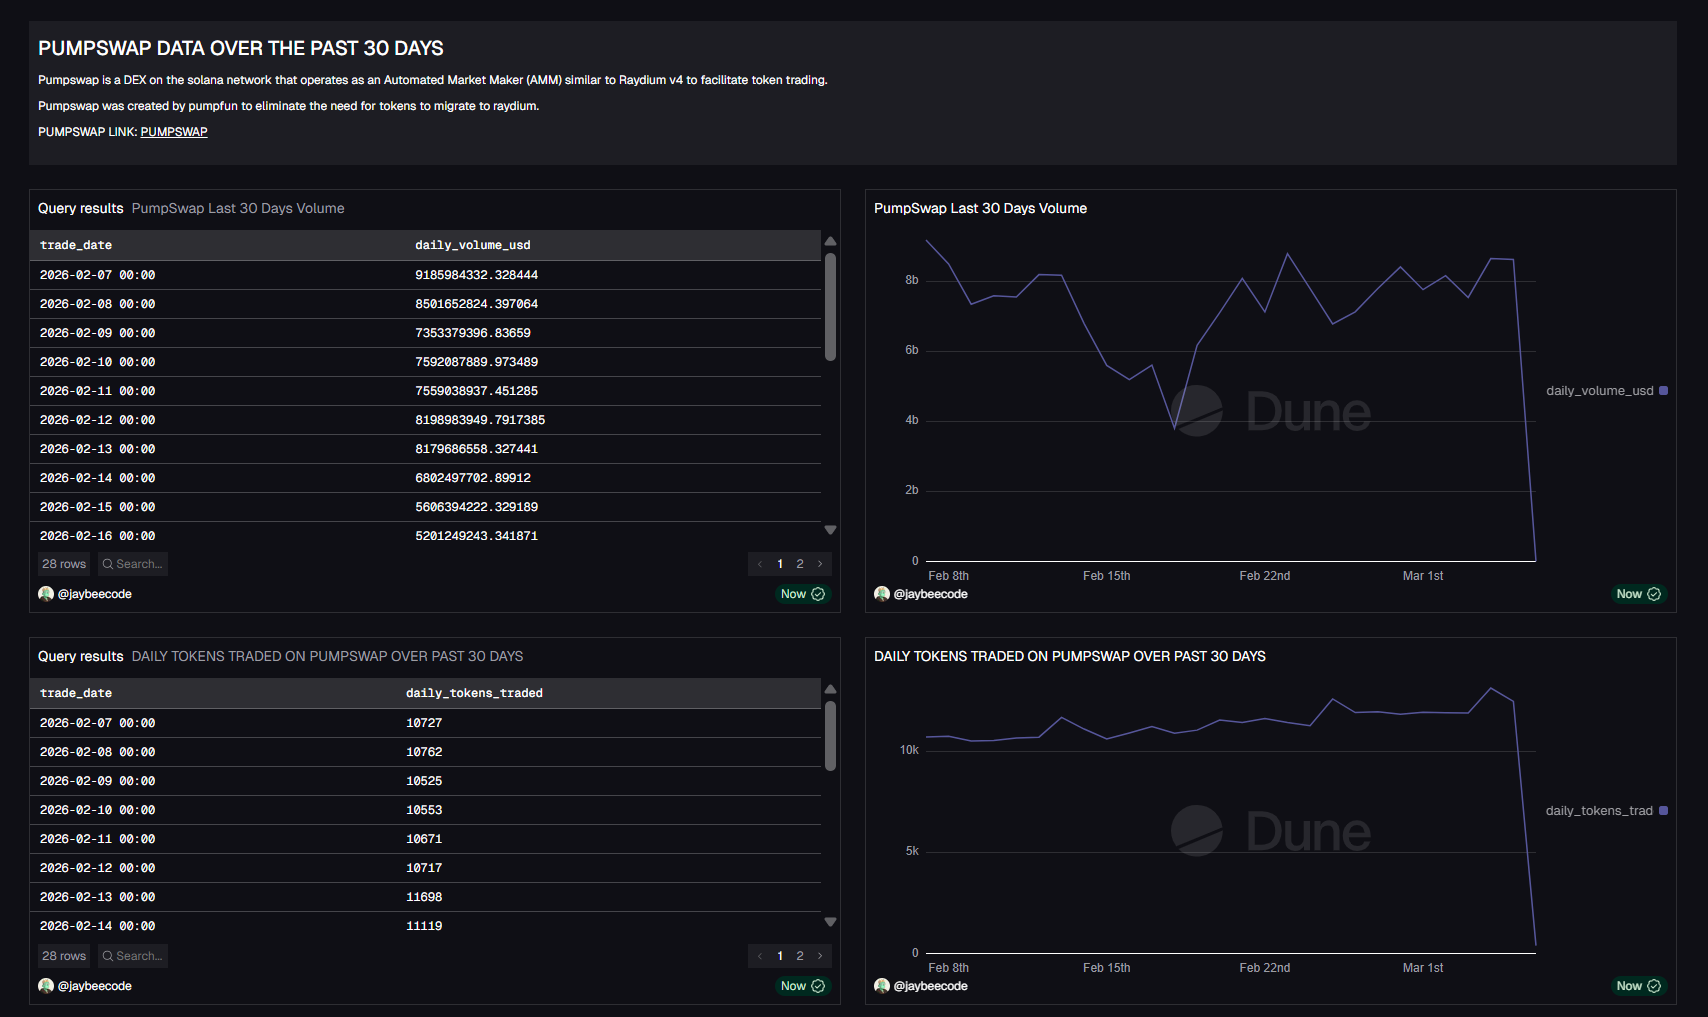Click the next page chevron in the volume table
The height and width of the screenshot is (1017, 1708).
(820, 564)
